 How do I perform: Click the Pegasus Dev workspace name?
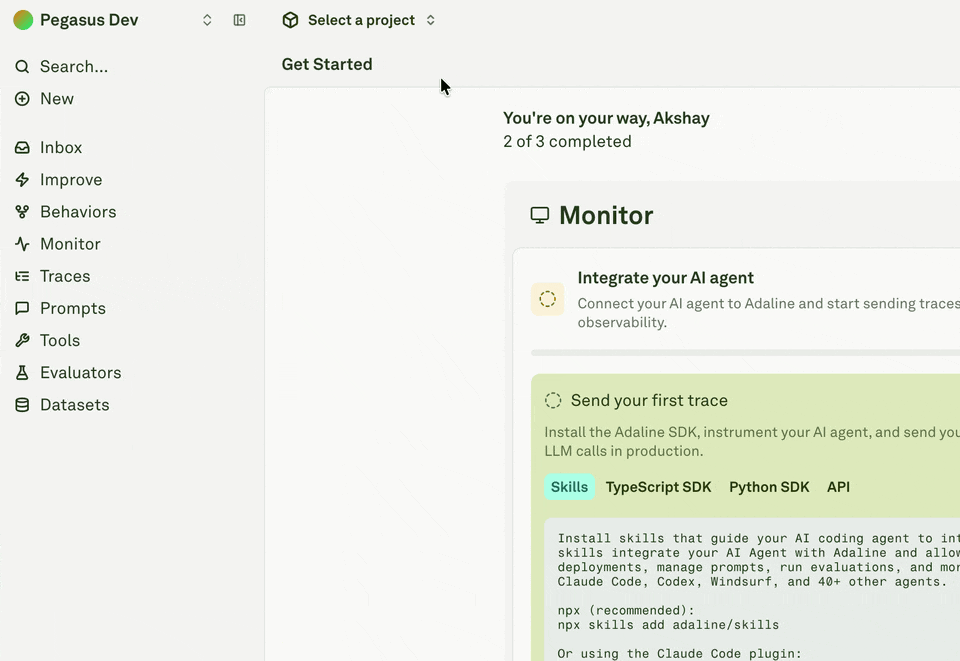click(89, 20)
